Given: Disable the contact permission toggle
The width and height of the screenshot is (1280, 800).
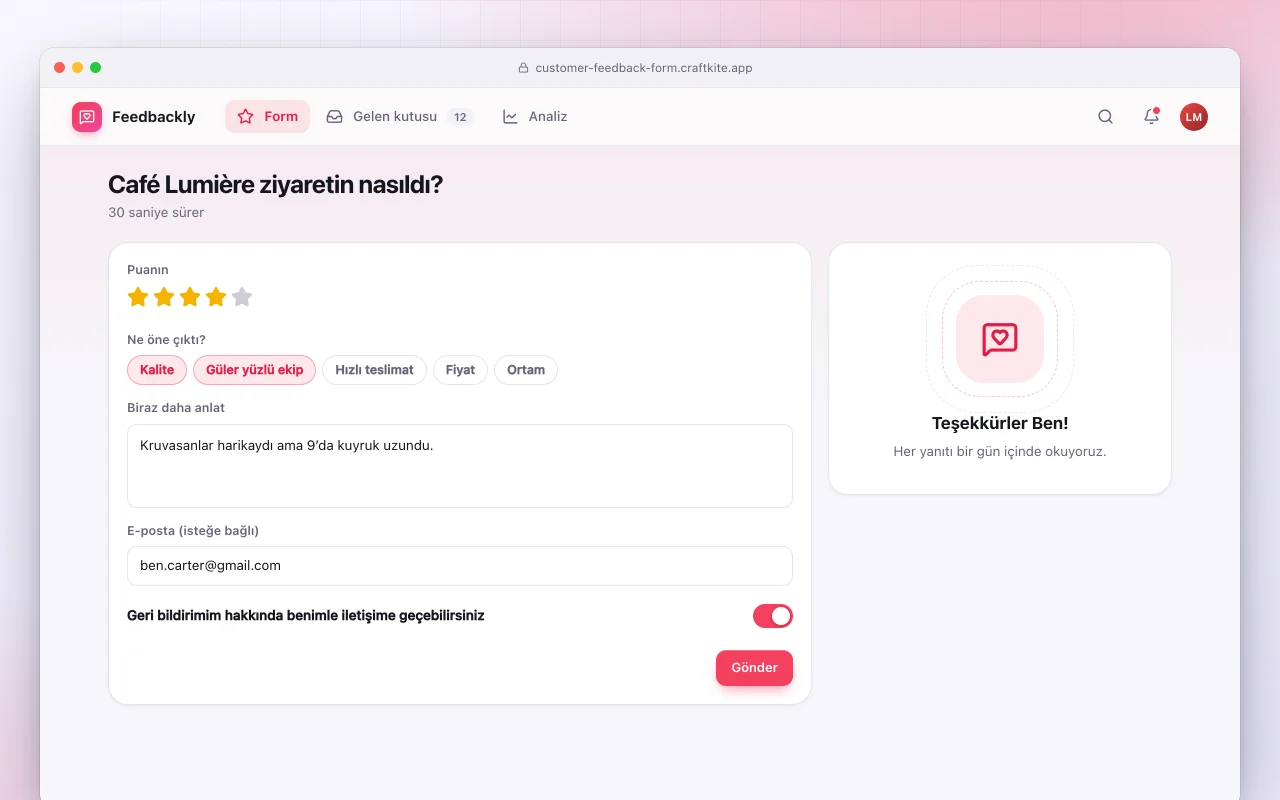Looking at the screenshot, I should [773, 616].
